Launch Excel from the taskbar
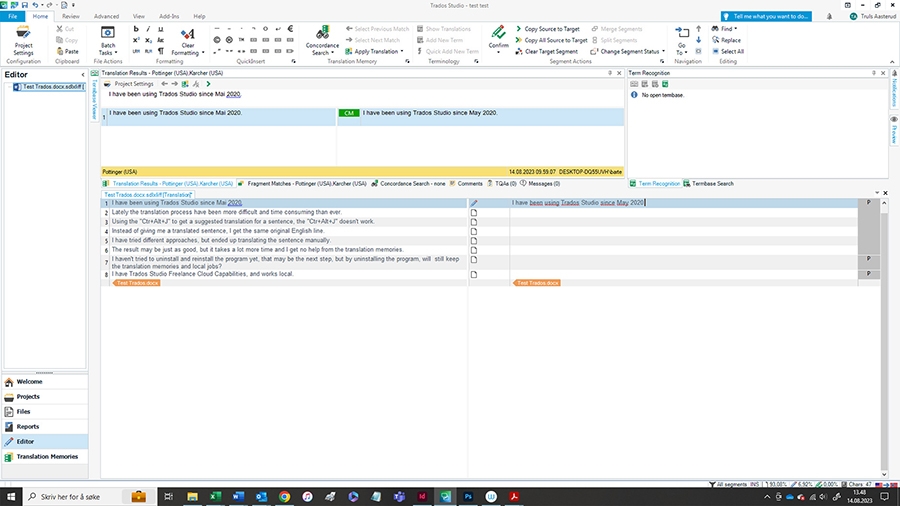This screenshot has height=506, width=900. [215, 496]
